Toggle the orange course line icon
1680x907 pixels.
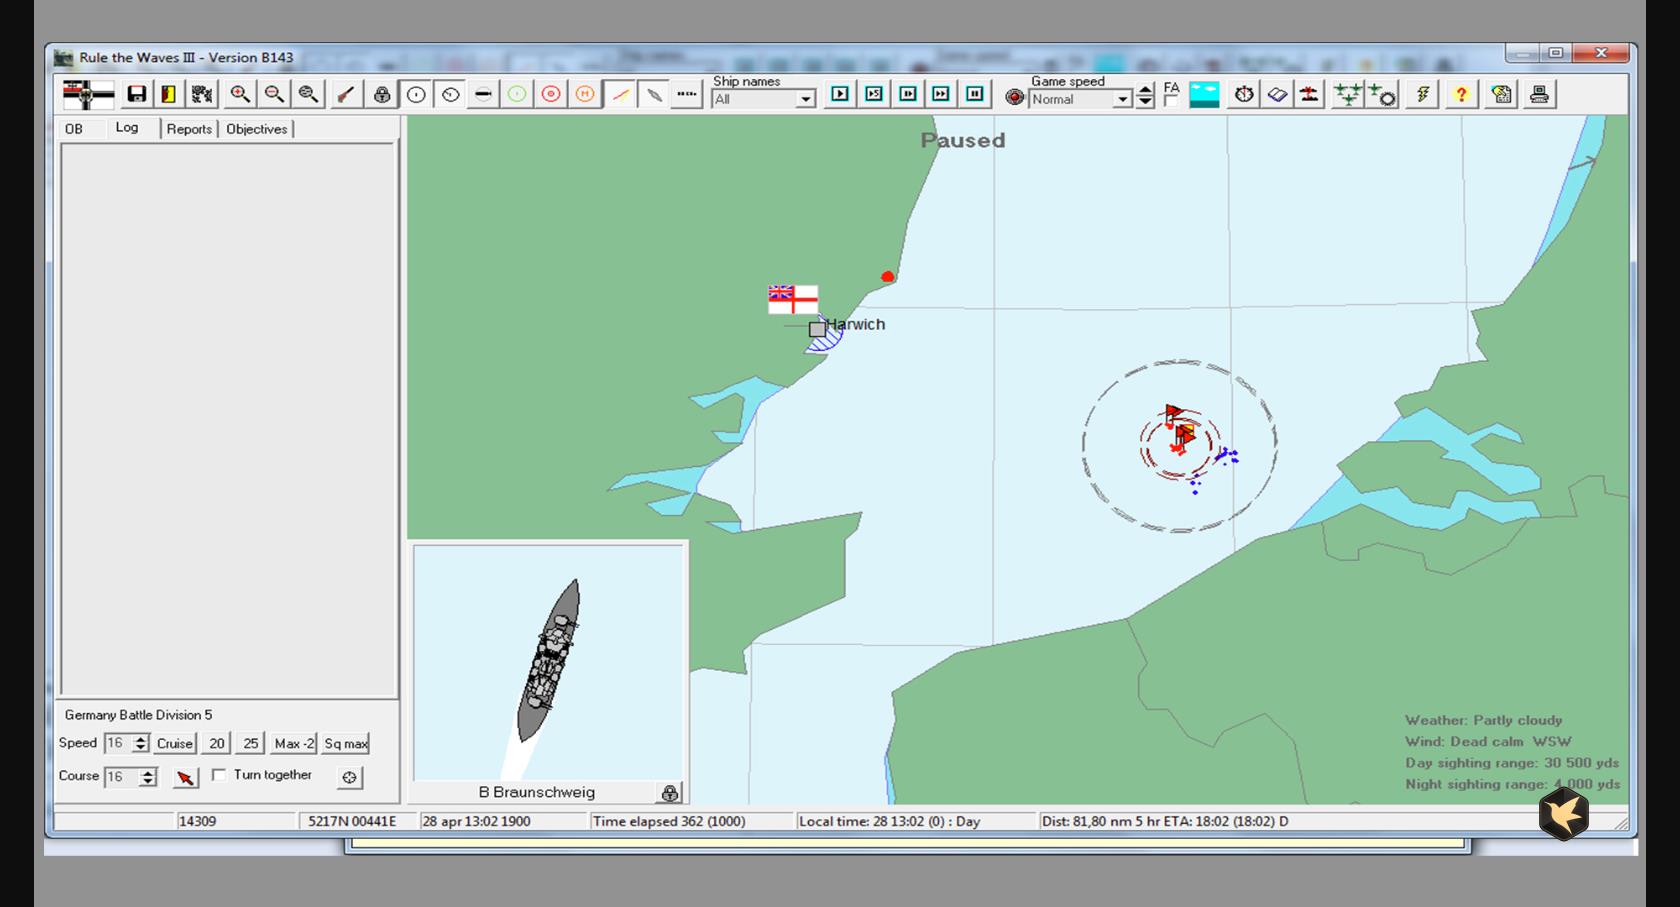tap(620, 94)
